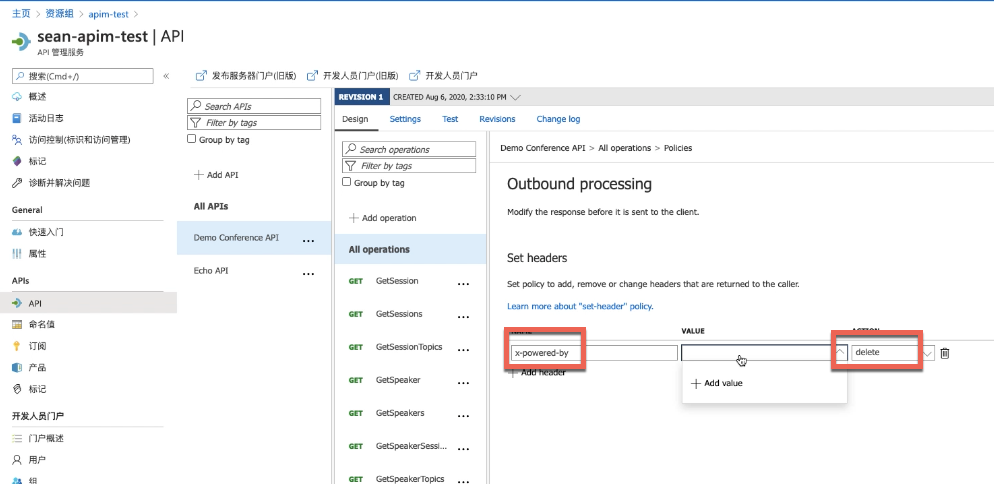Select API item in APIs section
Screen dimensions: 994x484
[88, 303]
